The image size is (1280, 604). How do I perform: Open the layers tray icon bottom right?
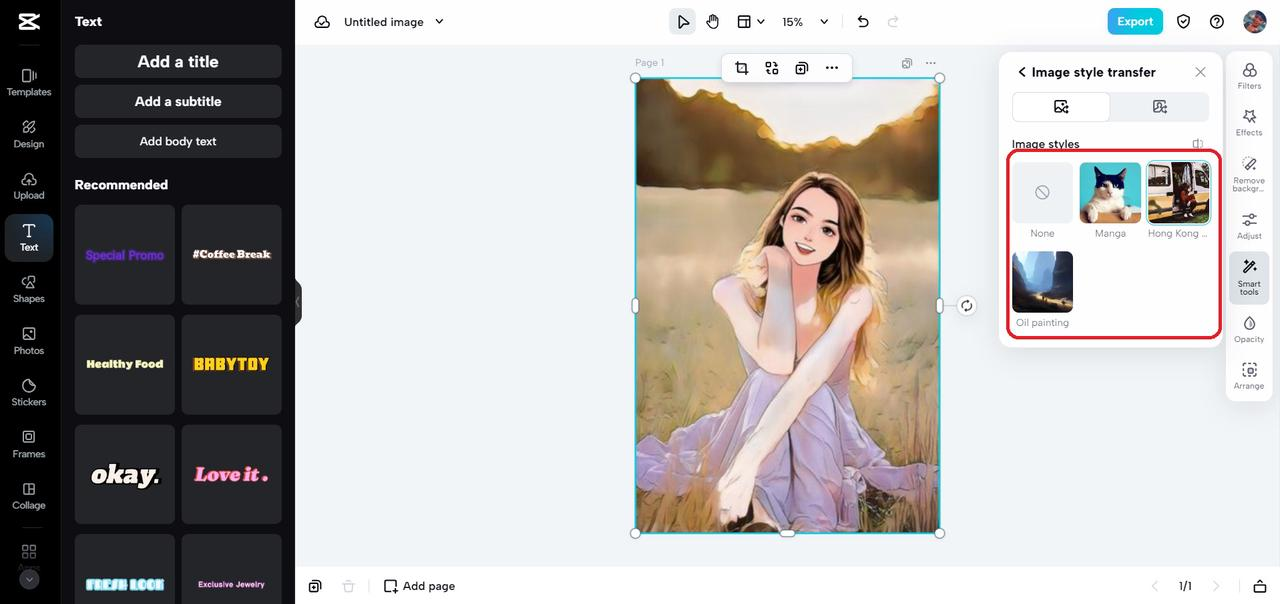coord(1259,586)
